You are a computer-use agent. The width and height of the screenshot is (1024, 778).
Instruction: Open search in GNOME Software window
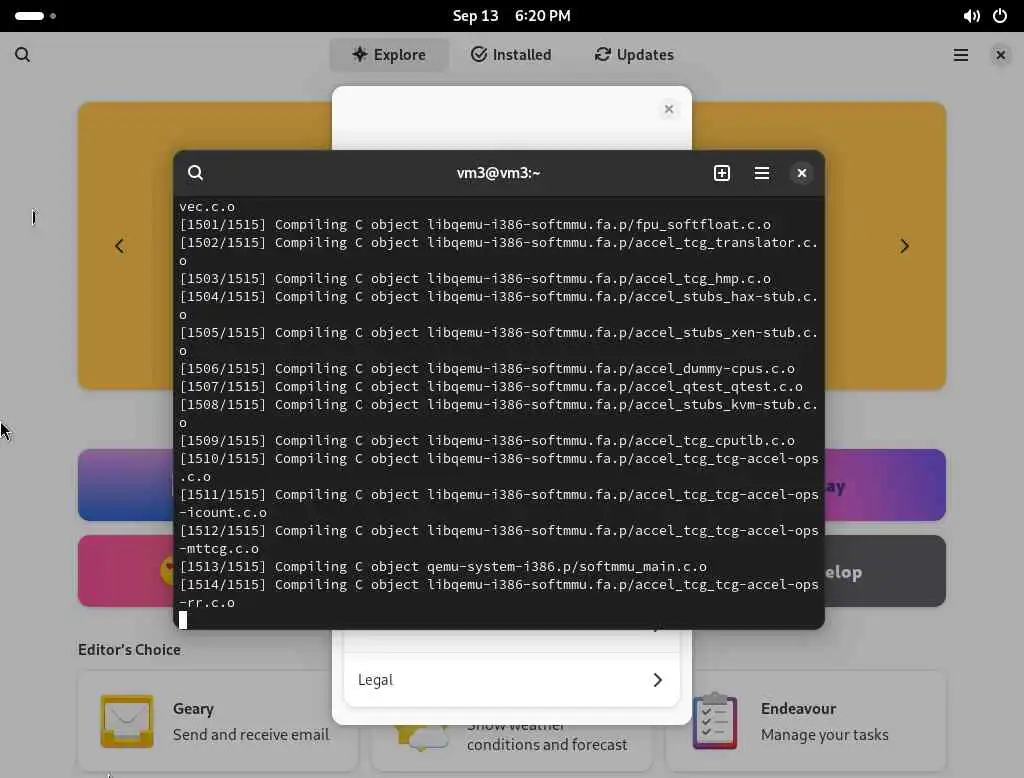22,55
